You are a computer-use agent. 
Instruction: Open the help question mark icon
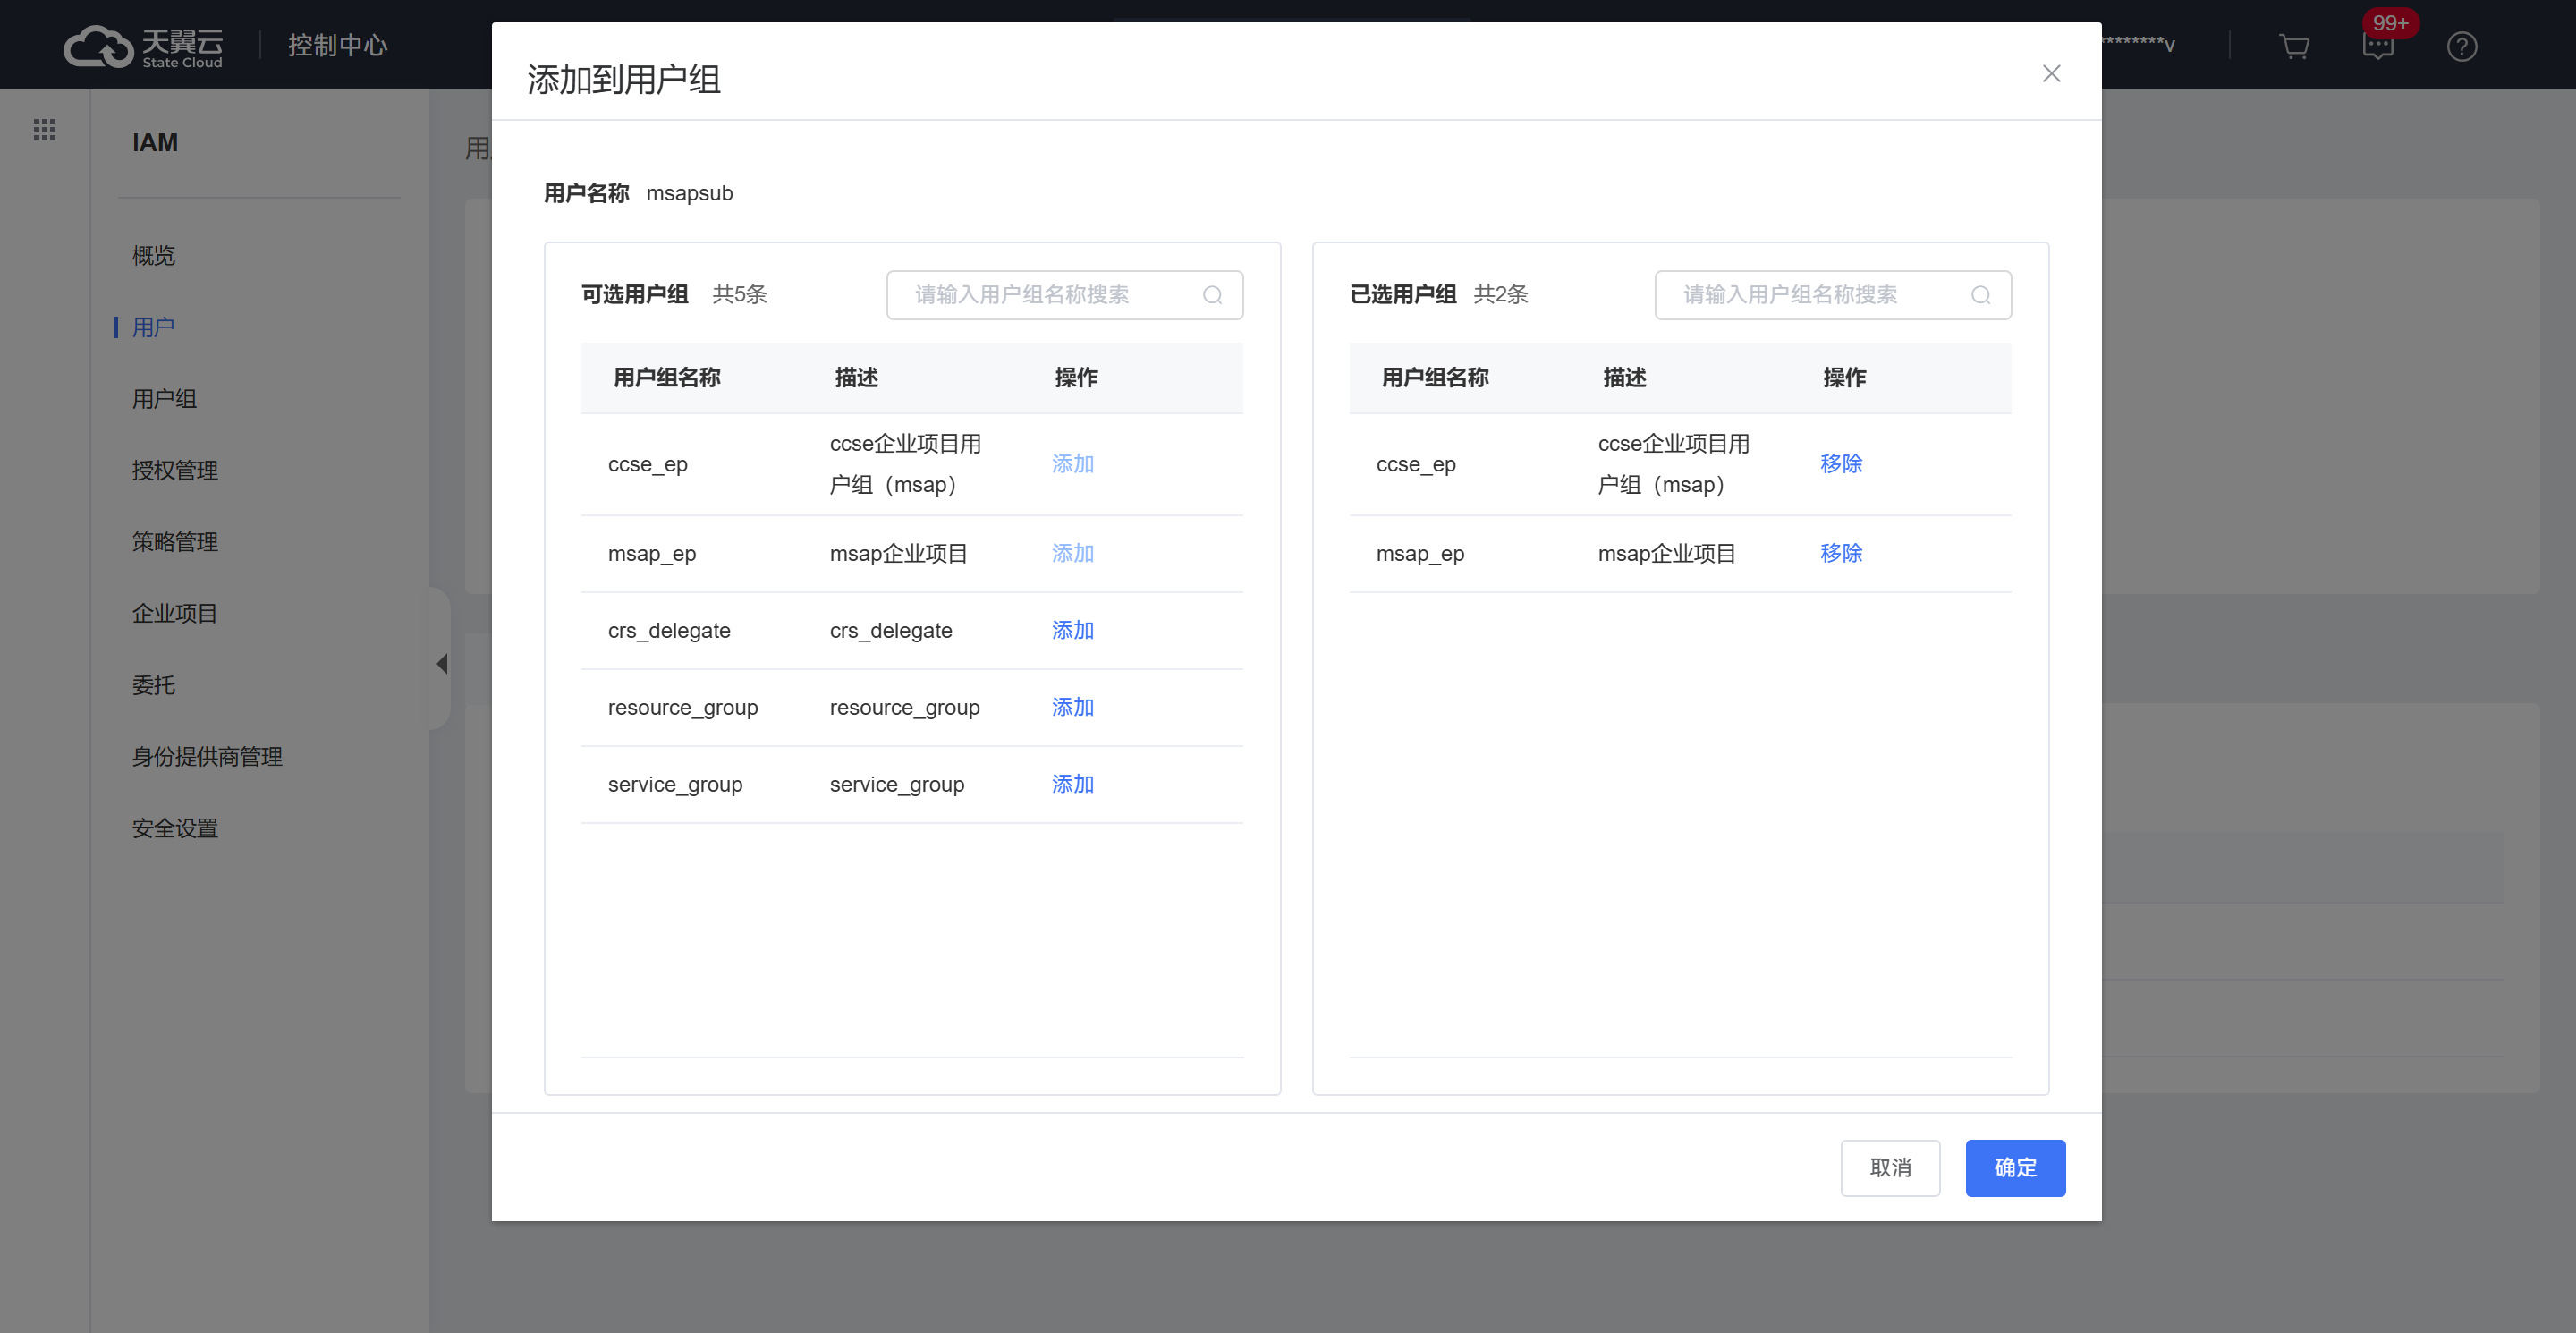[x=2461, y=46]
